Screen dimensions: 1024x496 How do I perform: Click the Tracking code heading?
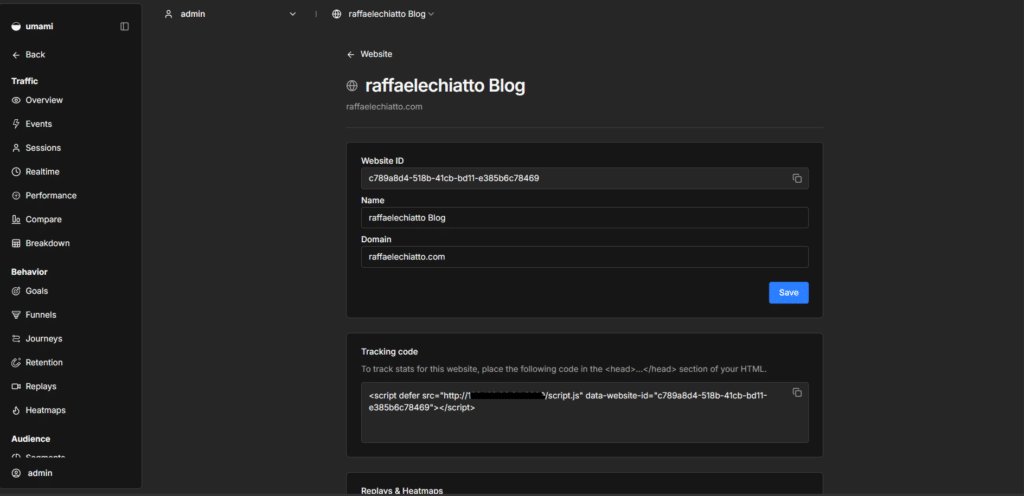coord(389,352)
